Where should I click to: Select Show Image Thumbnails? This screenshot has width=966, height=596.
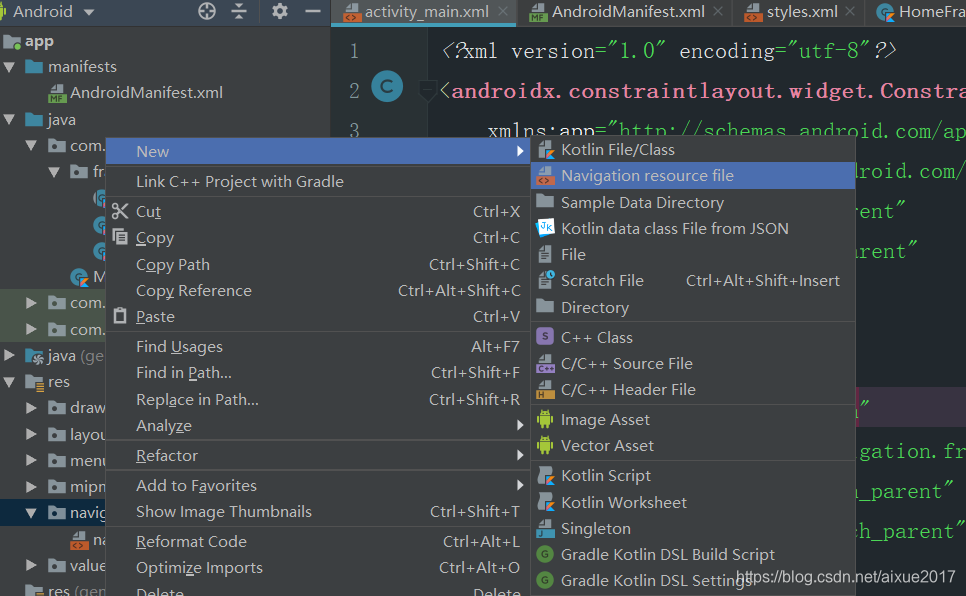coord(318,512)
